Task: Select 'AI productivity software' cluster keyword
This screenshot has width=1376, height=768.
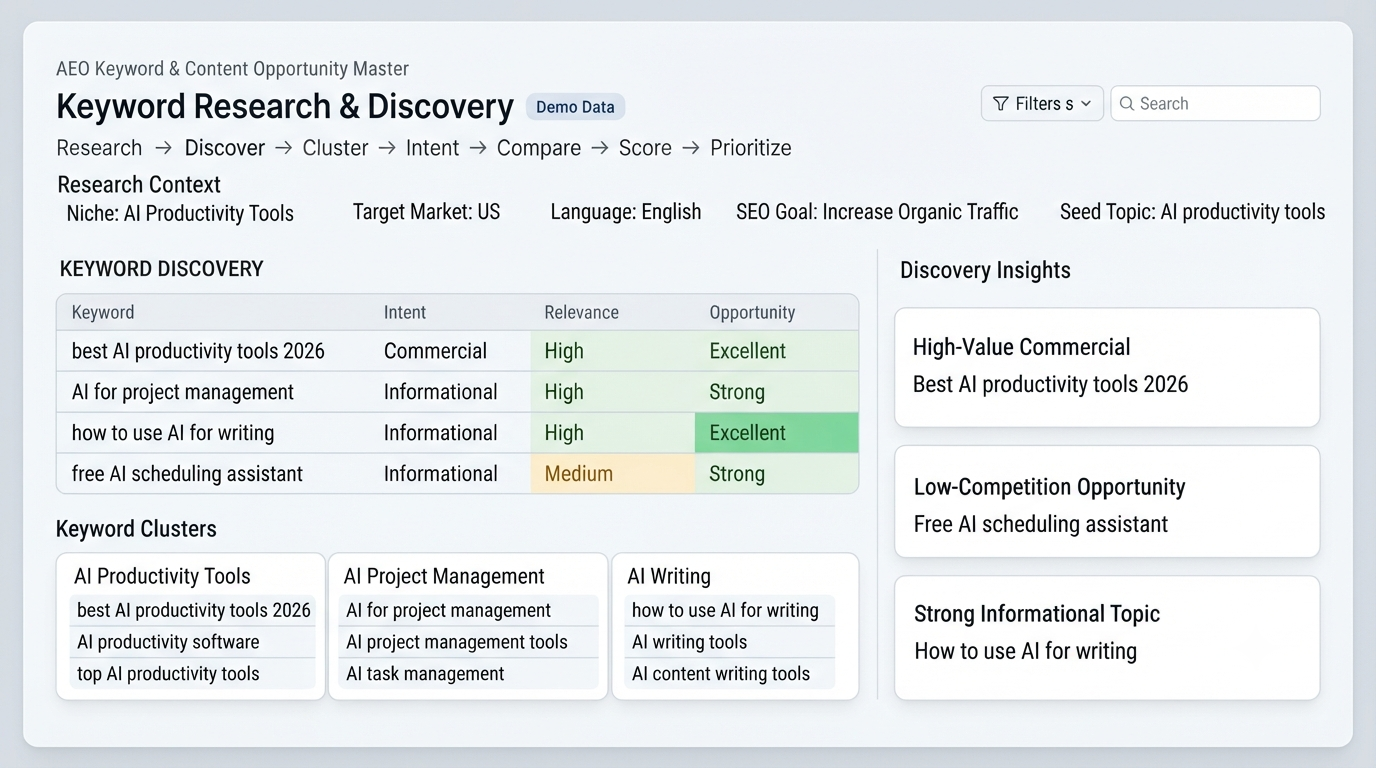Action: 192,642
